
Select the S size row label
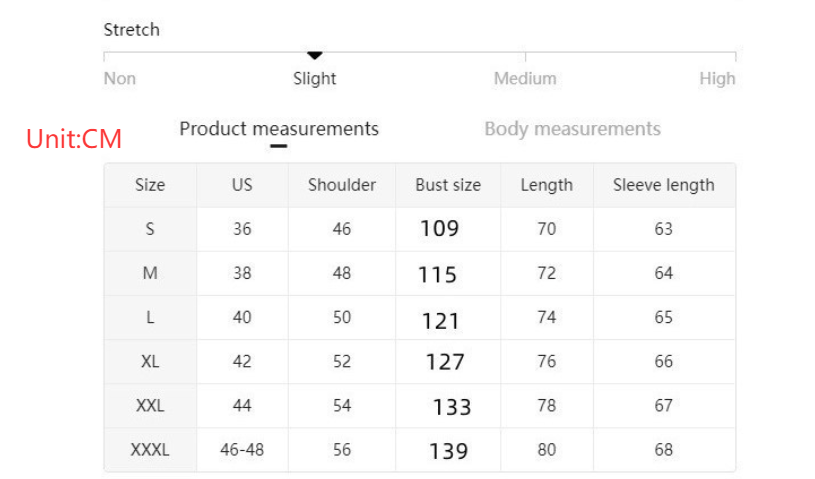click(x=150, y=229)
